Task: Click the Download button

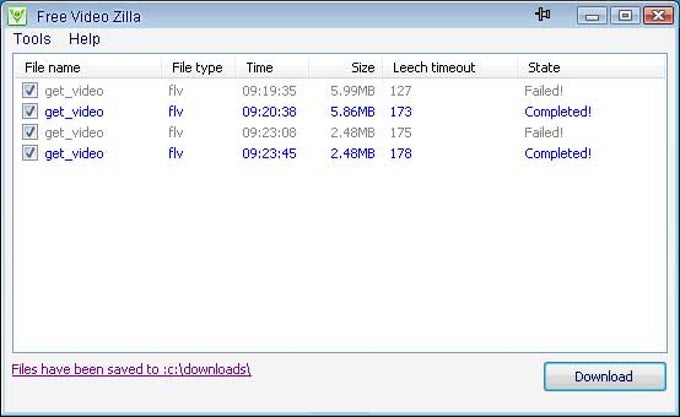Action: coord(605,376)
